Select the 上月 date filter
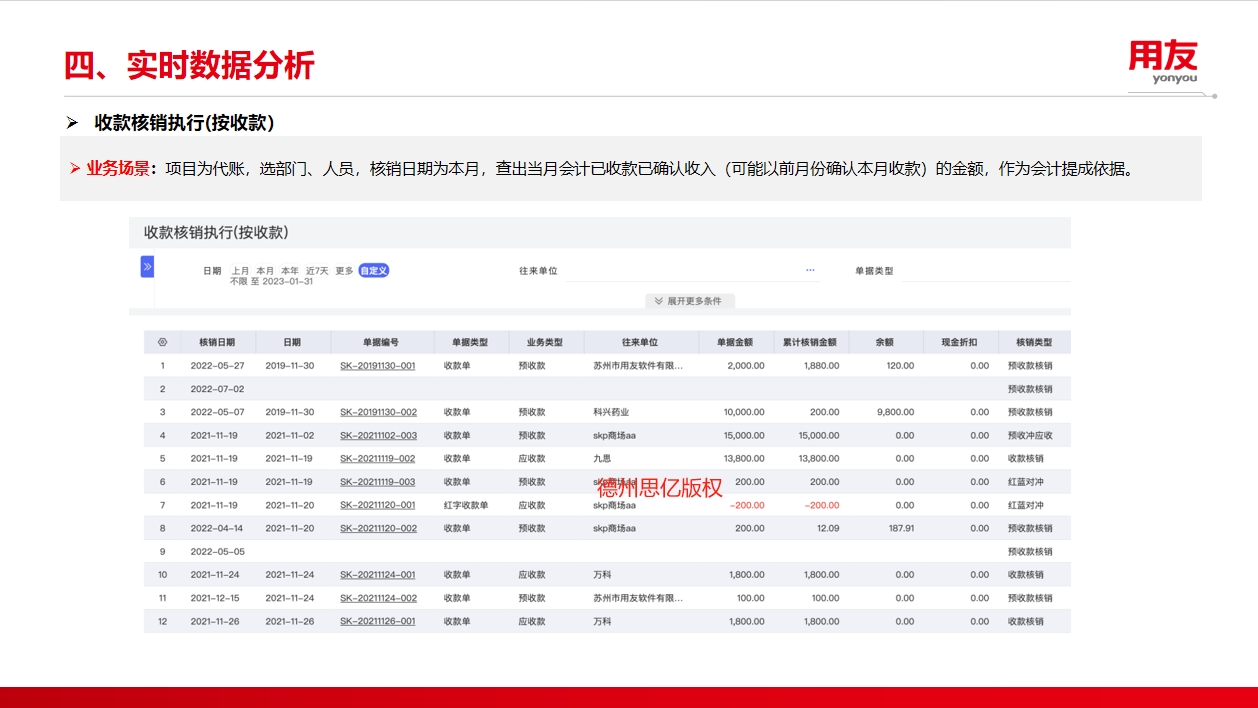The width and height of the screenshot is (1258, 708). point(240,271)
